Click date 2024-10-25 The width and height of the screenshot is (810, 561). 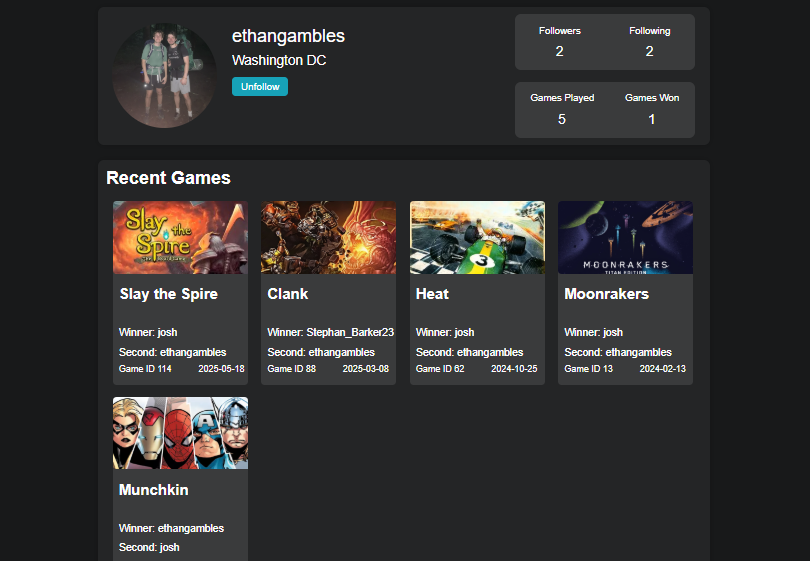514,369
